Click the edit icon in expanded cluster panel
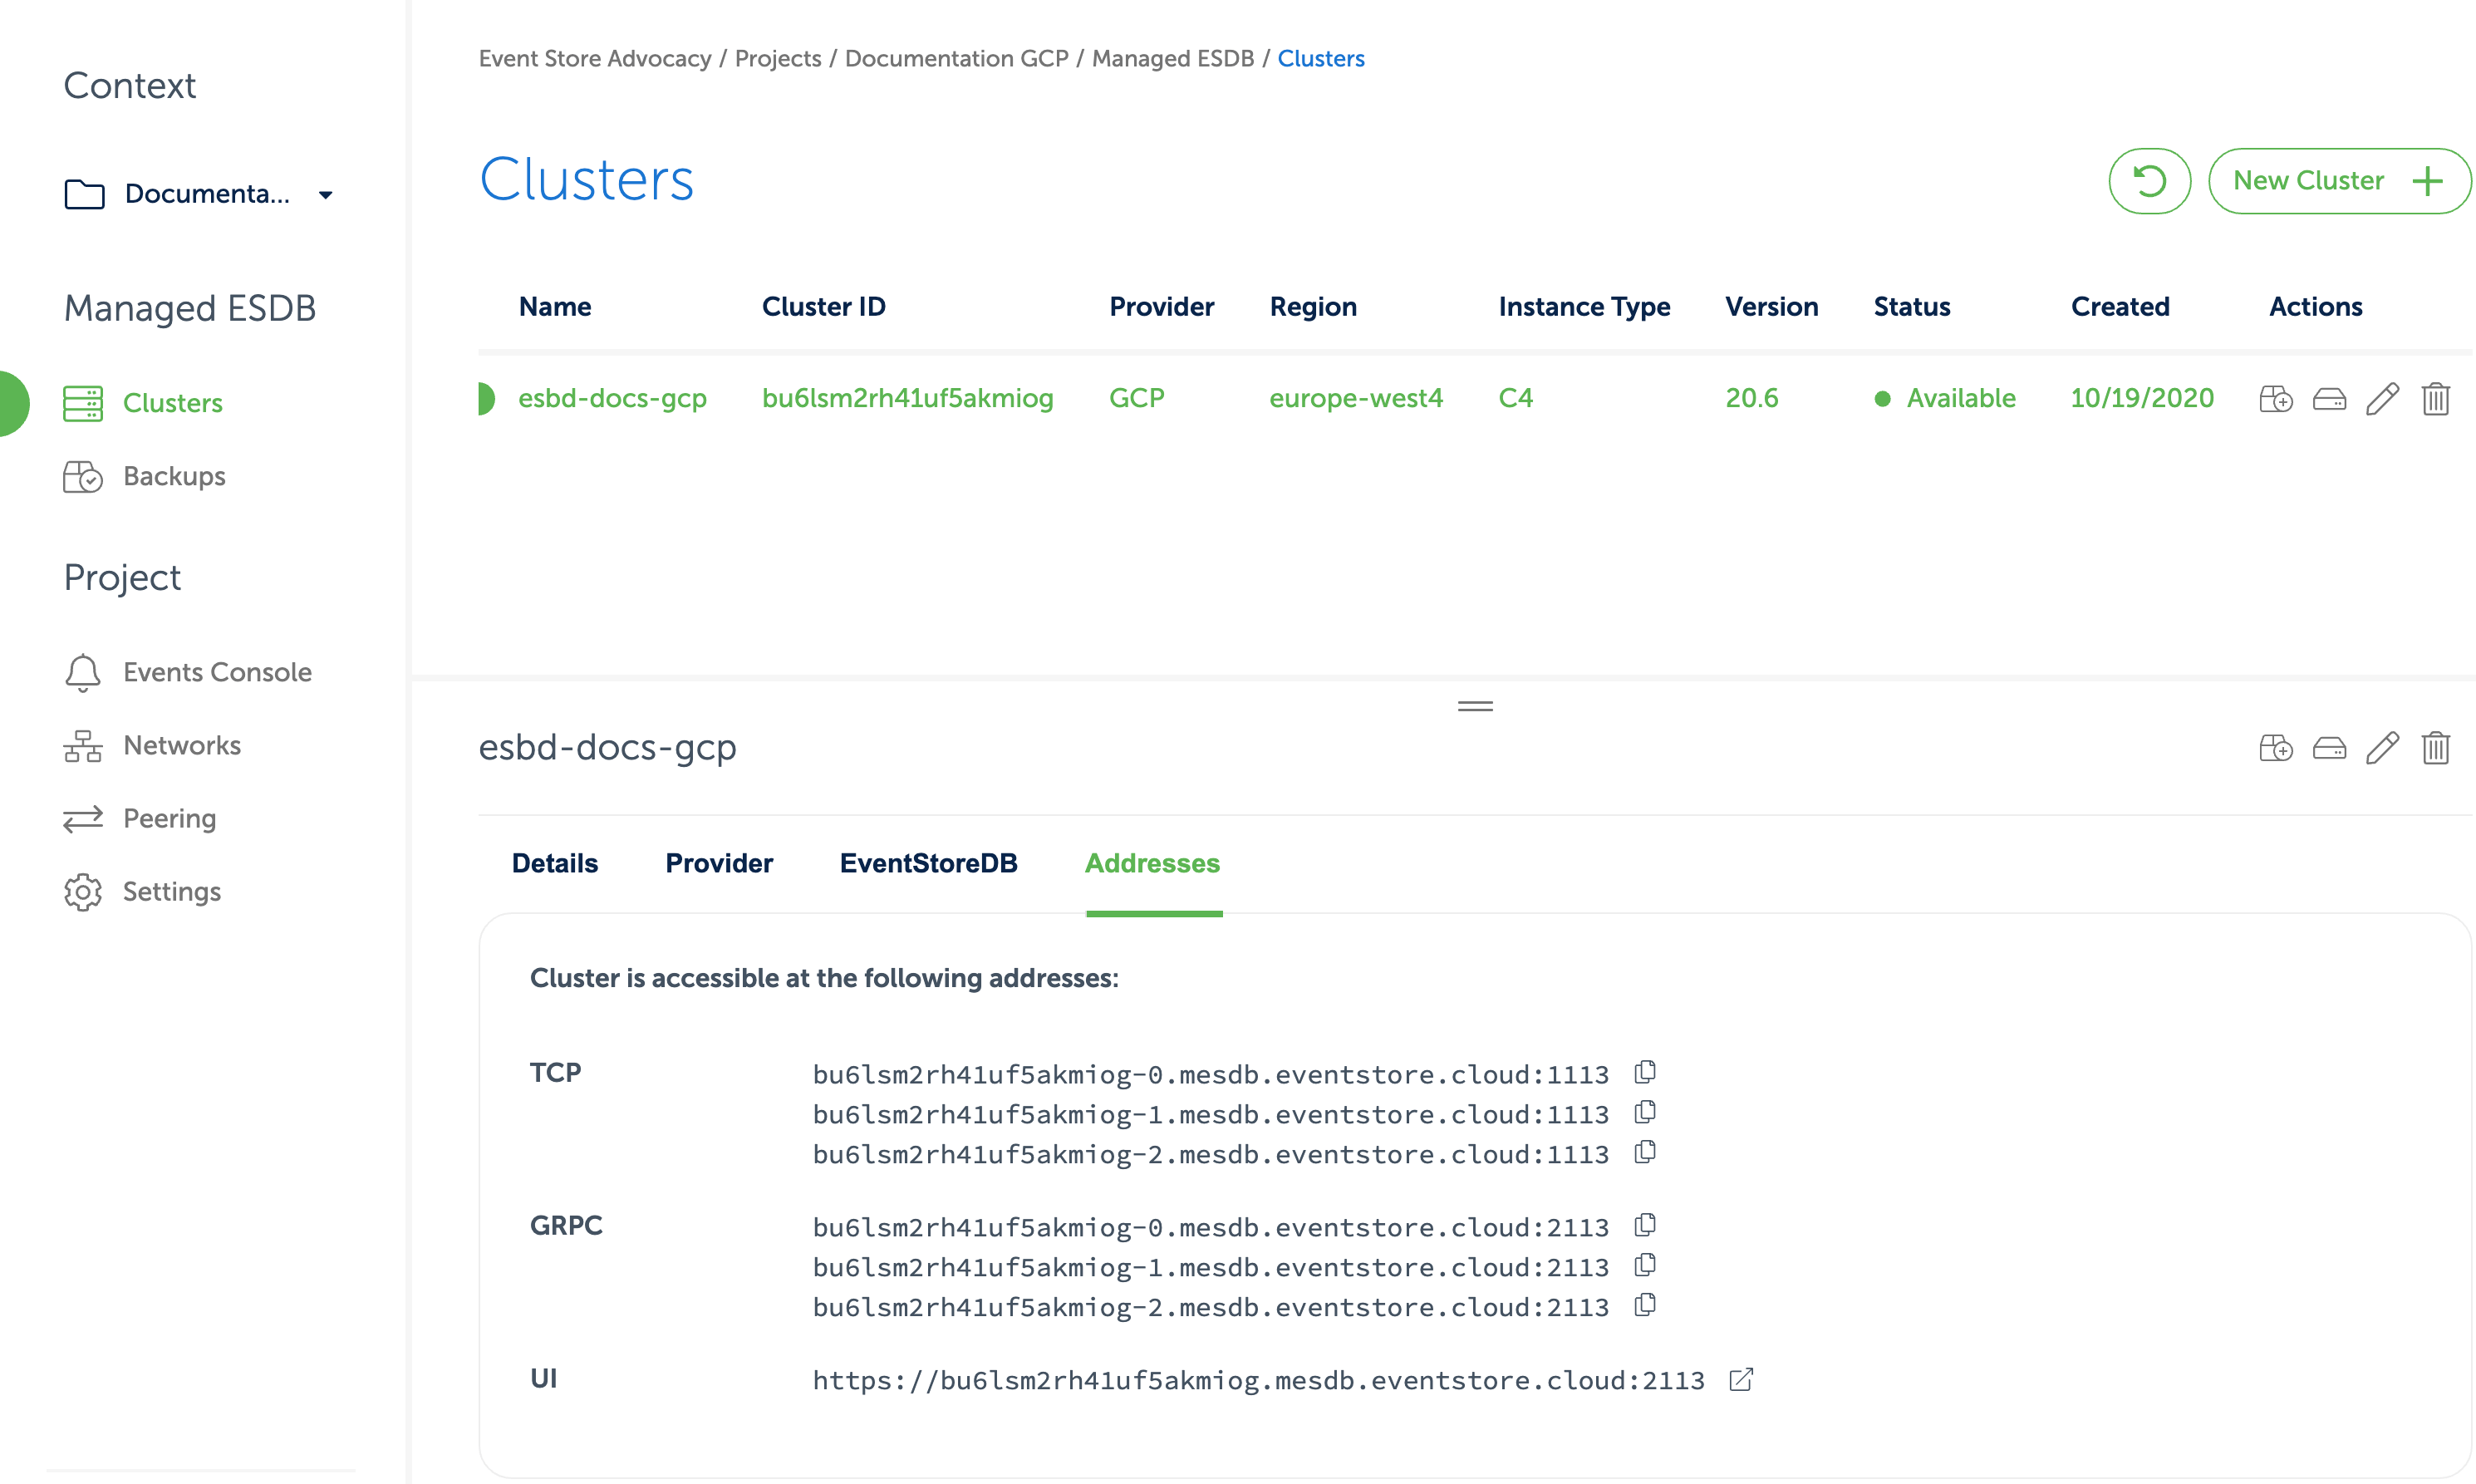 click(x=2382, y=745)
